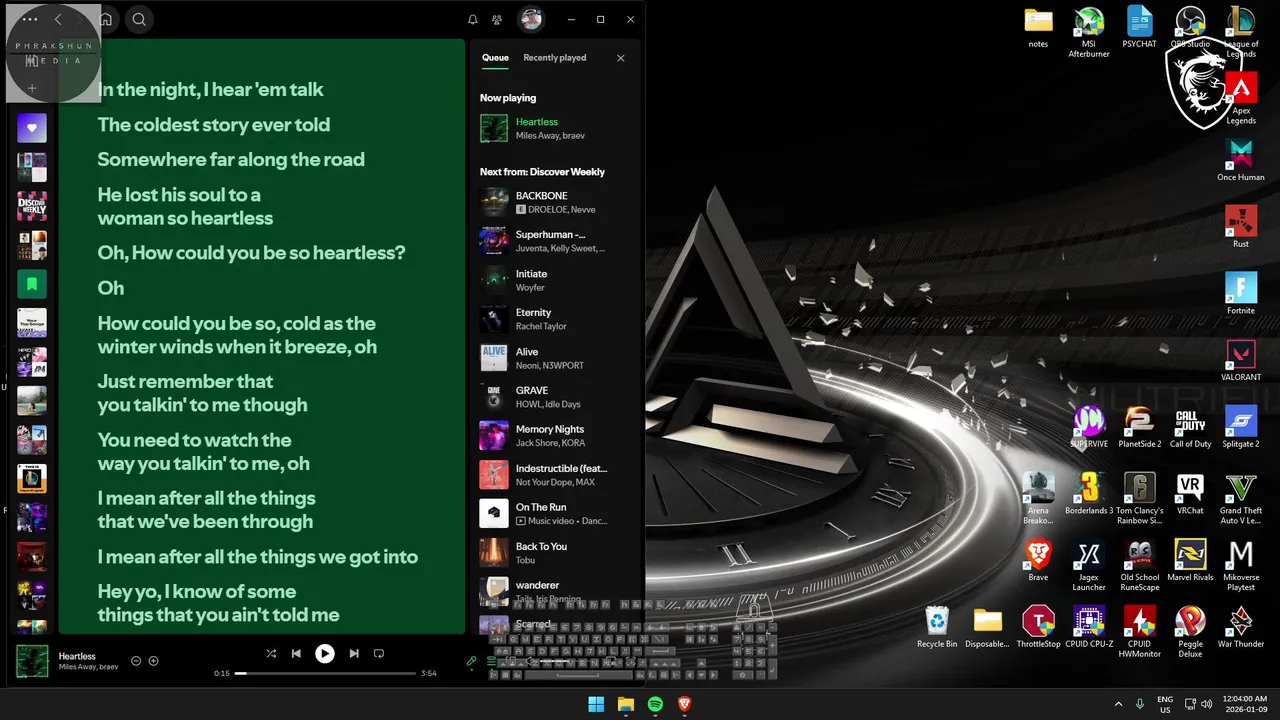This screenshot has width=1280, height=720.
Task: Open the Spotify three-dots menu
Action: tap(30, 19)
